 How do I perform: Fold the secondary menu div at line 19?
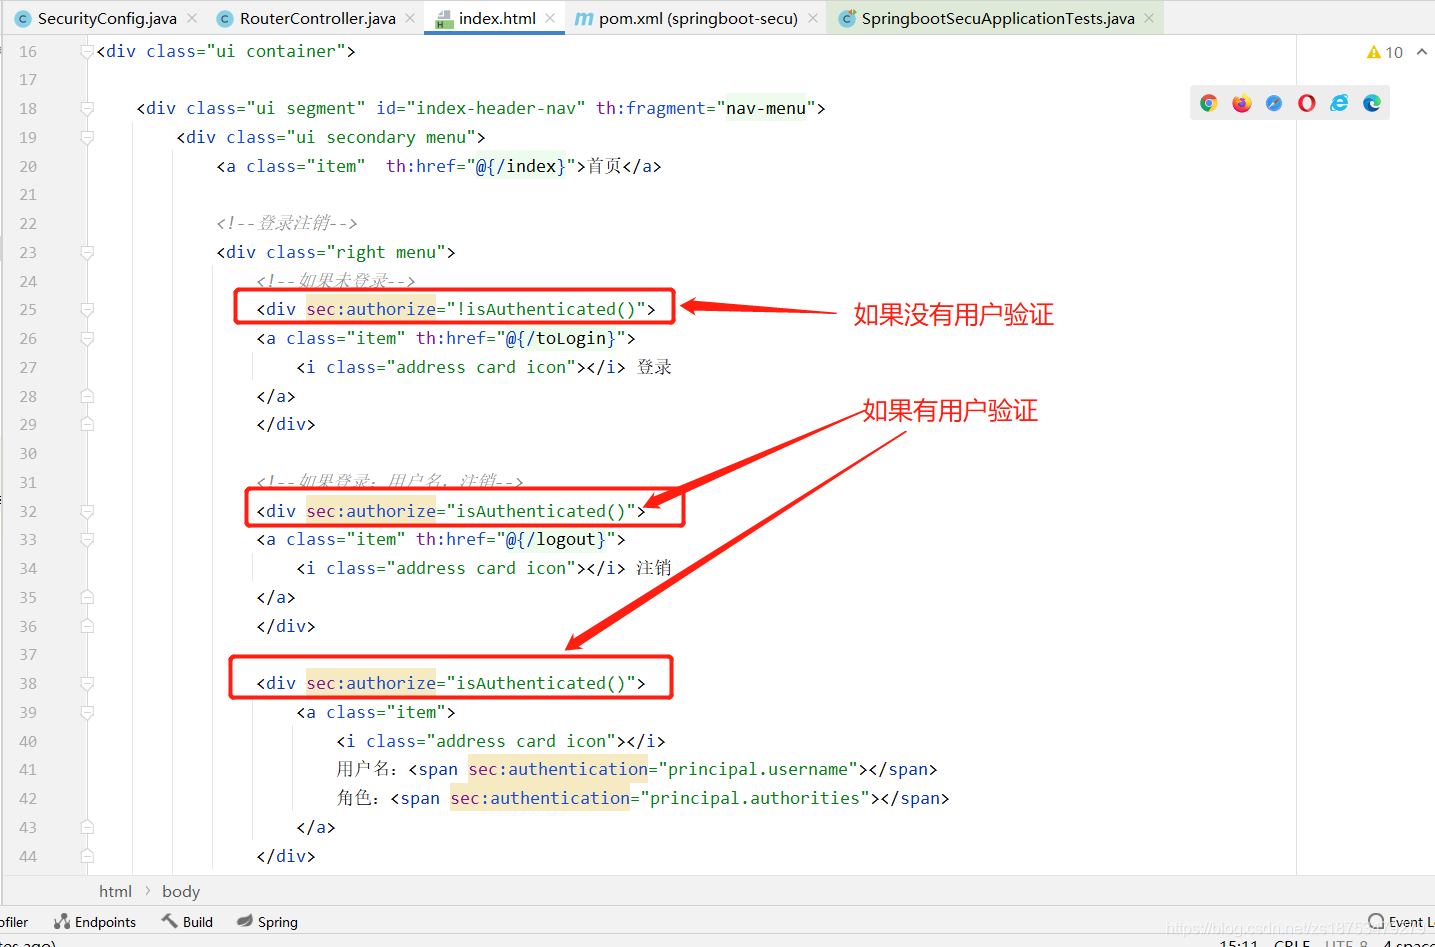pos(87,137)
